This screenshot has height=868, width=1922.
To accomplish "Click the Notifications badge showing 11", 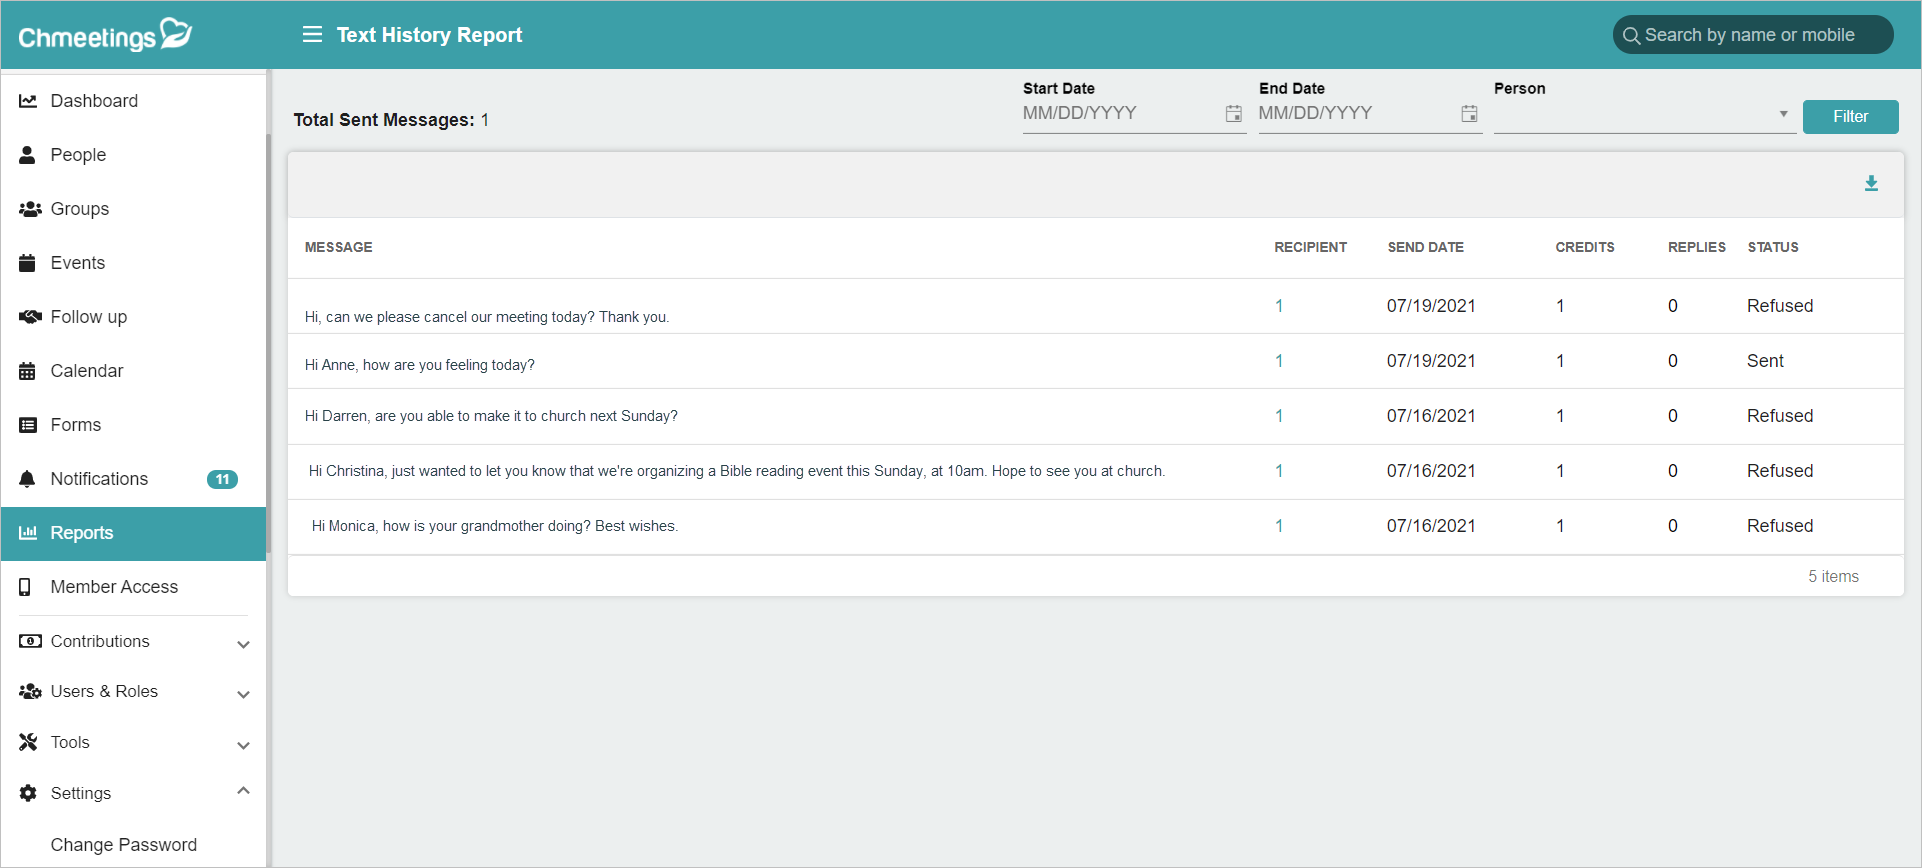I will 222,479.
